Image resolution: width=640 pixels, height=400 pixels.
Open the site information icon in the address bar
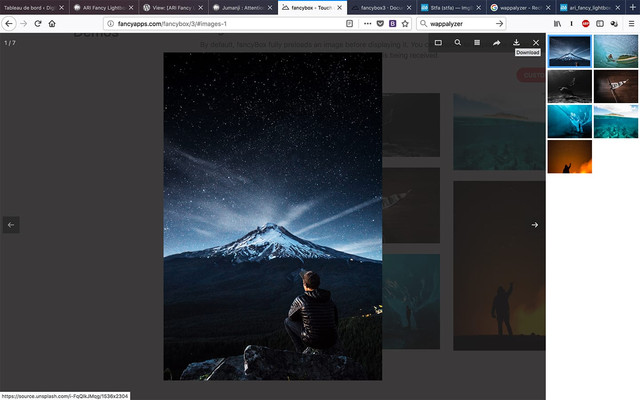point(110,24)
